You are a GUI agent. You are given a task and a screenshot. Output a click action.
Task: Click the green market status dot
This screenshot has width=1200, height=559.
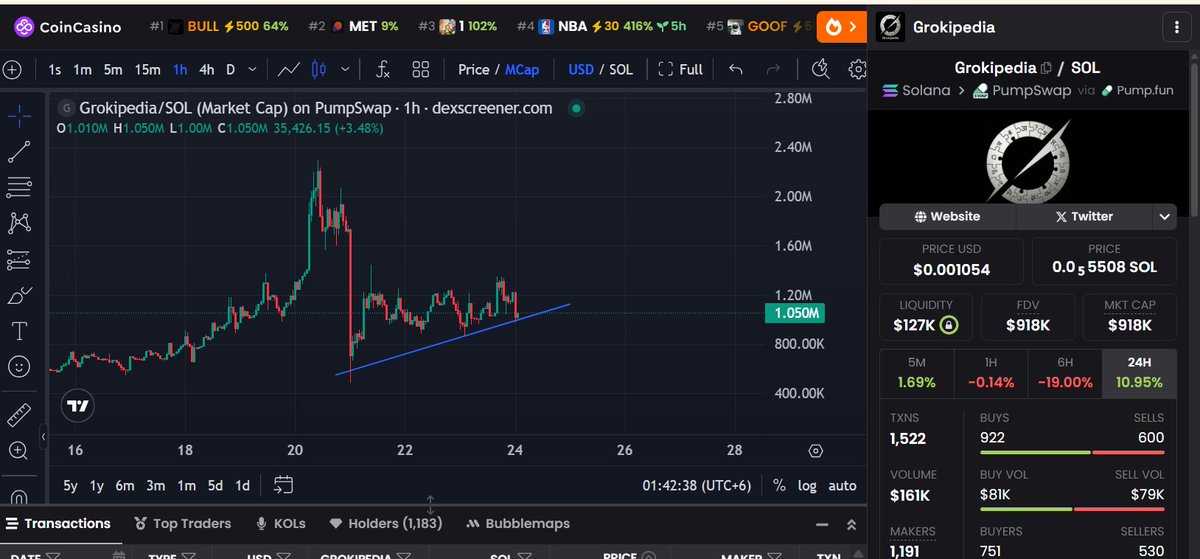click(575, 108)
